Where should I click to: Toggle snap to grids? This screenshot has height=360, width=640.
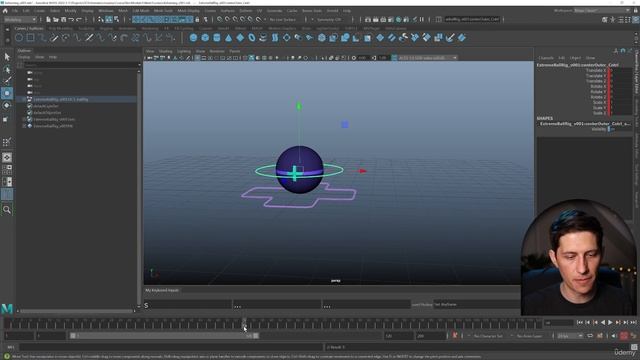click(x=220, y=19)
